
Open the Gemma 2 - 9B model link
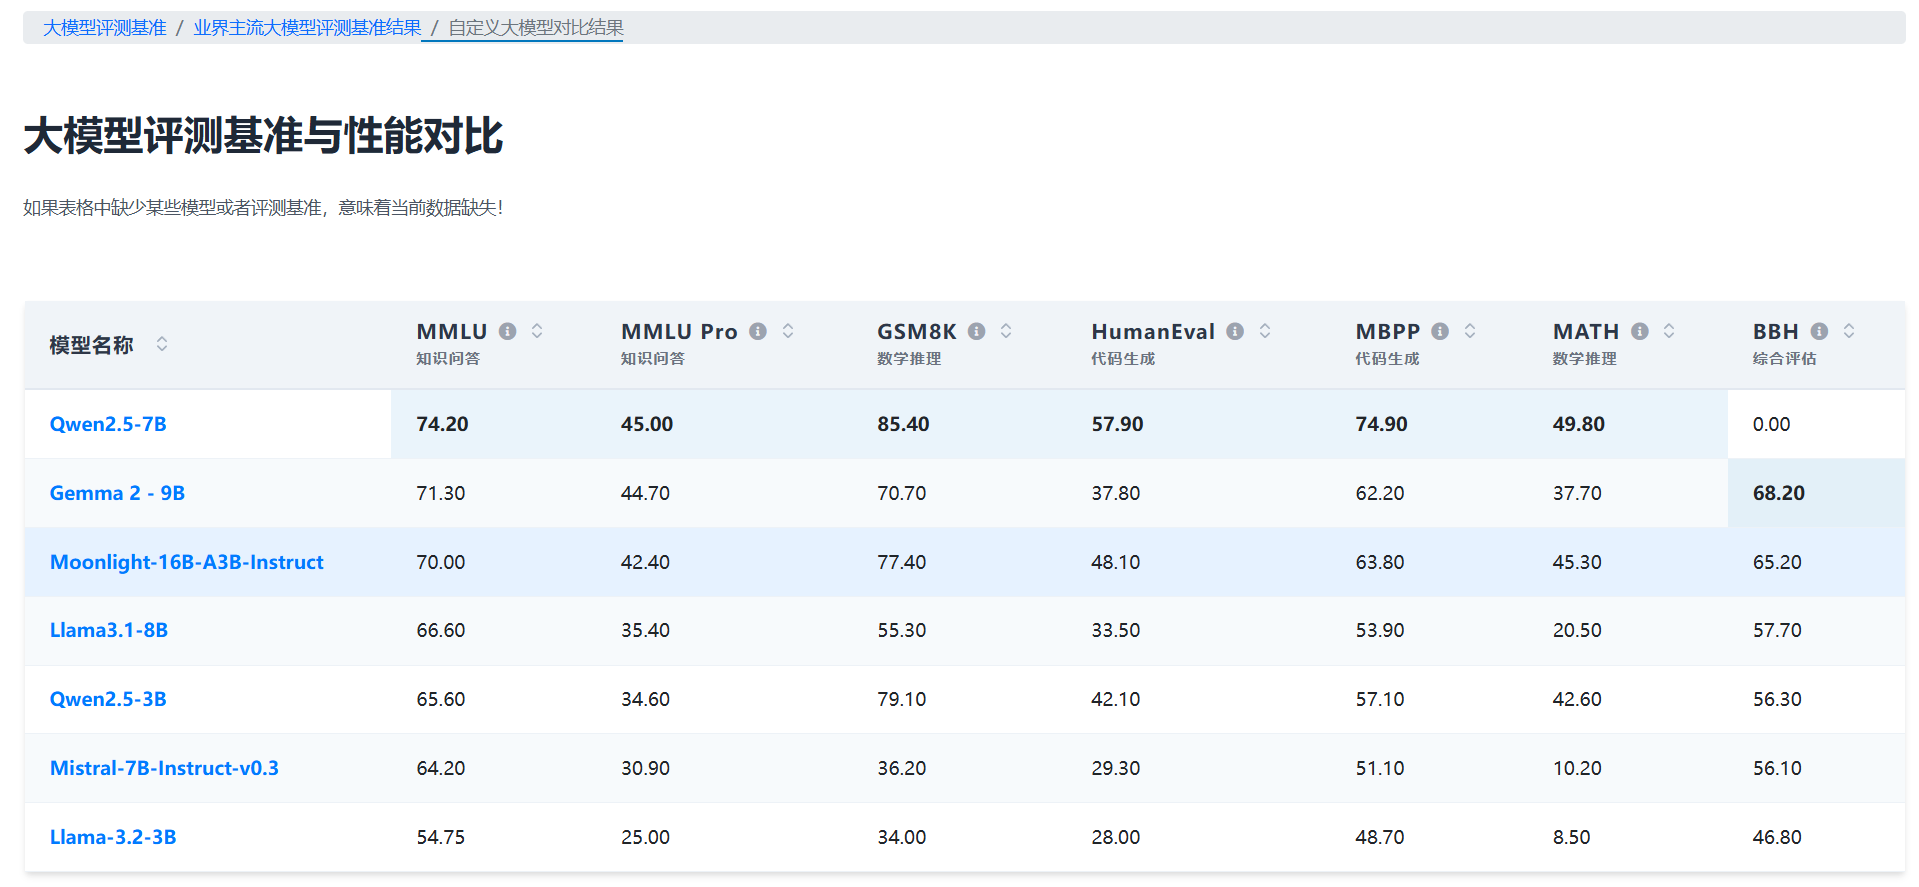point(117,493)
